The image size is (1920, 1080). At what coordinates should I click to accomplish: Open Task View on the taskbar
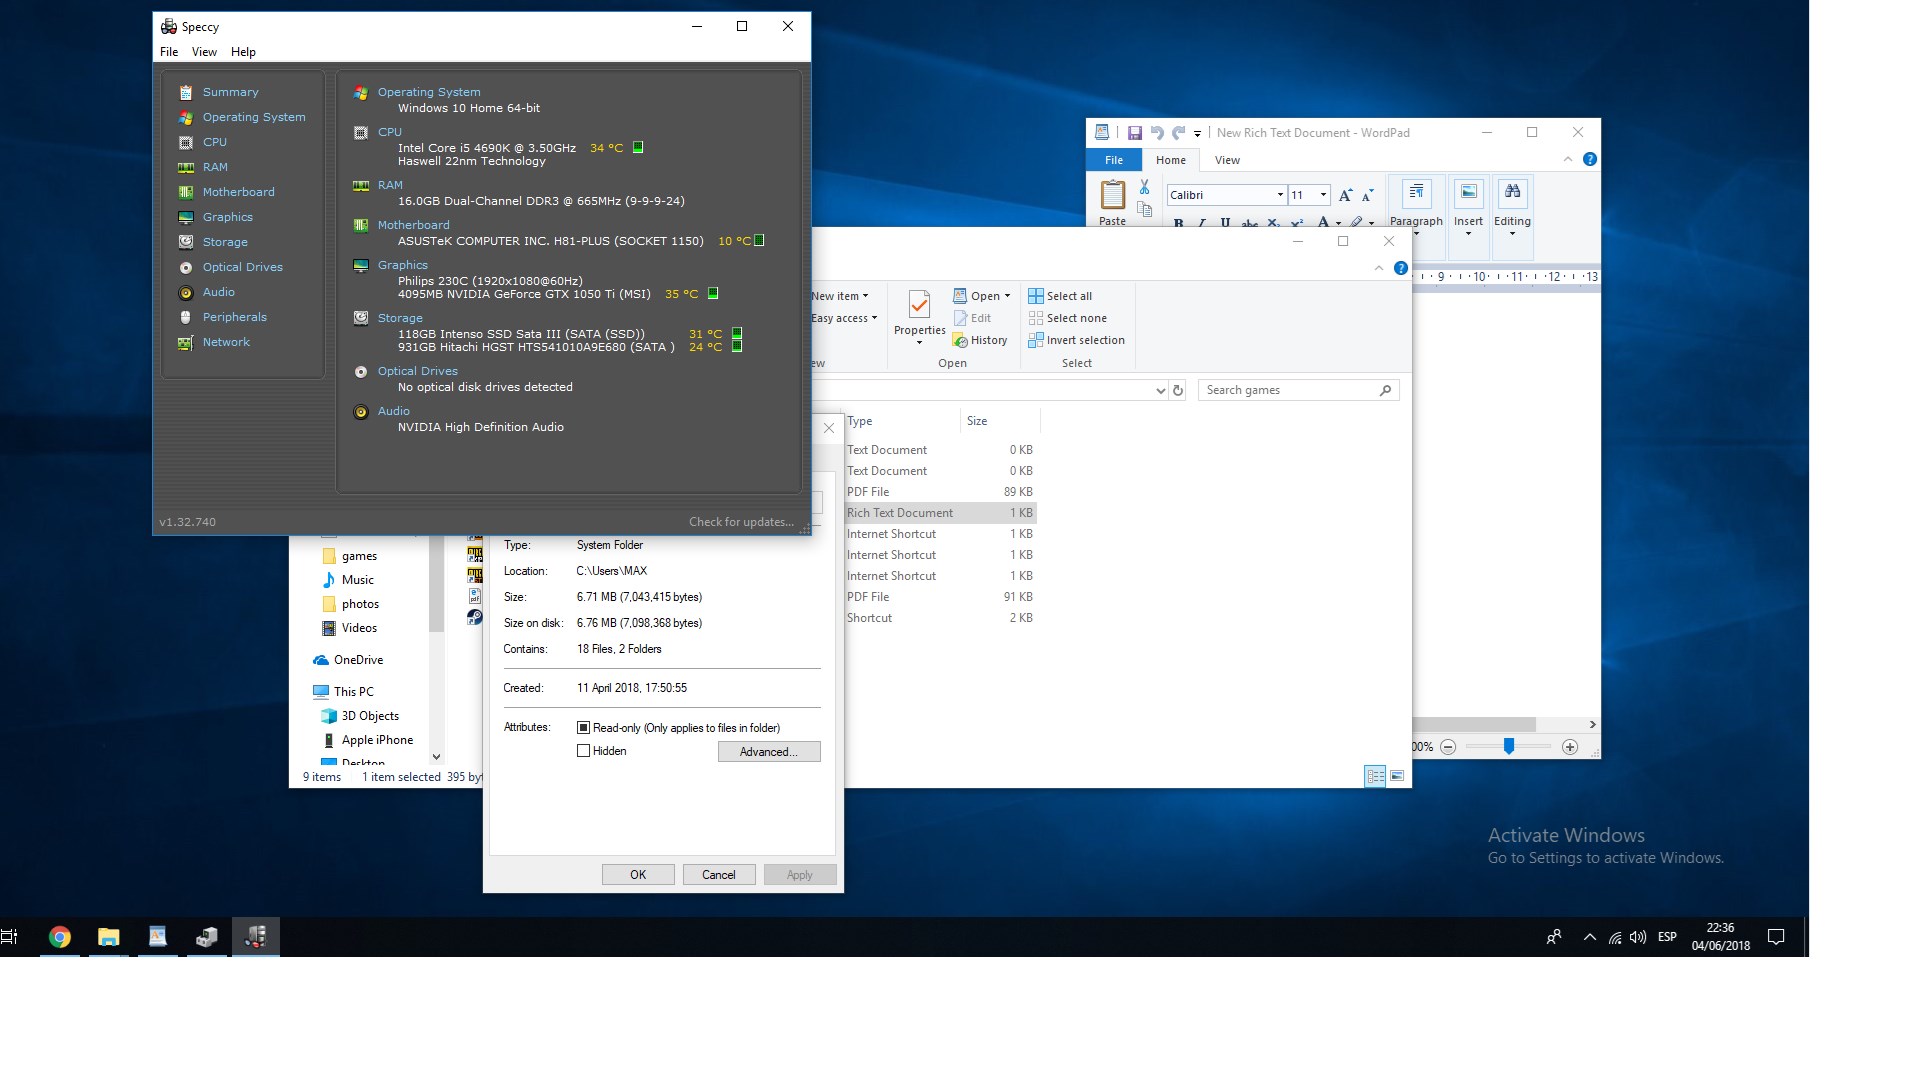[x=10, y=937]
